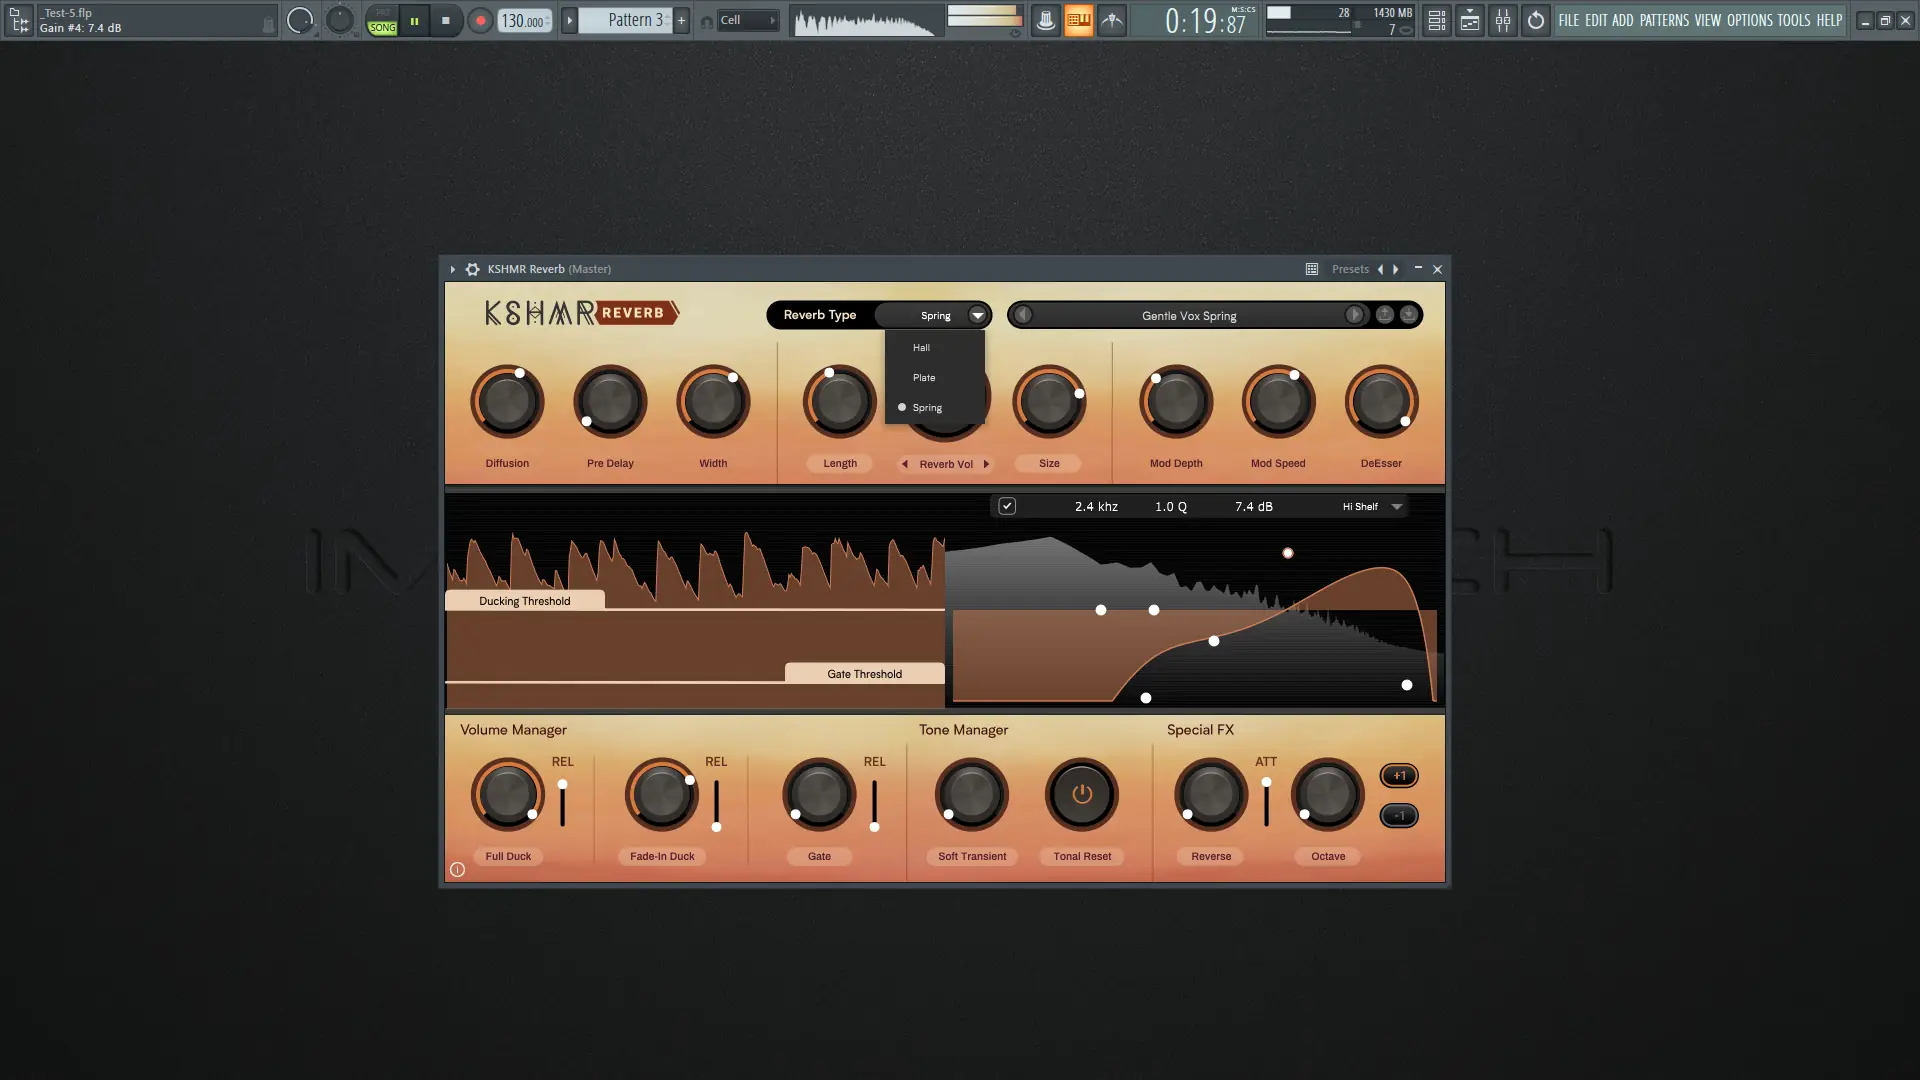Click the Full Duck REL slider
Viewport: 1920px width, 1080px height.
562,802
